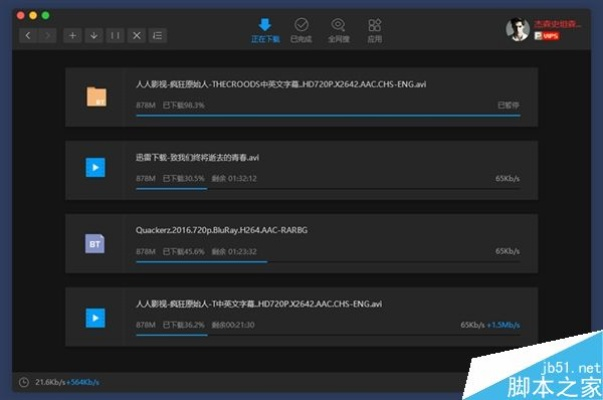Image resolution: width=603 pixels, height=400 pixels.
Task: Open the 应用 (Apps) tab
Action: (x=375, y=30)
